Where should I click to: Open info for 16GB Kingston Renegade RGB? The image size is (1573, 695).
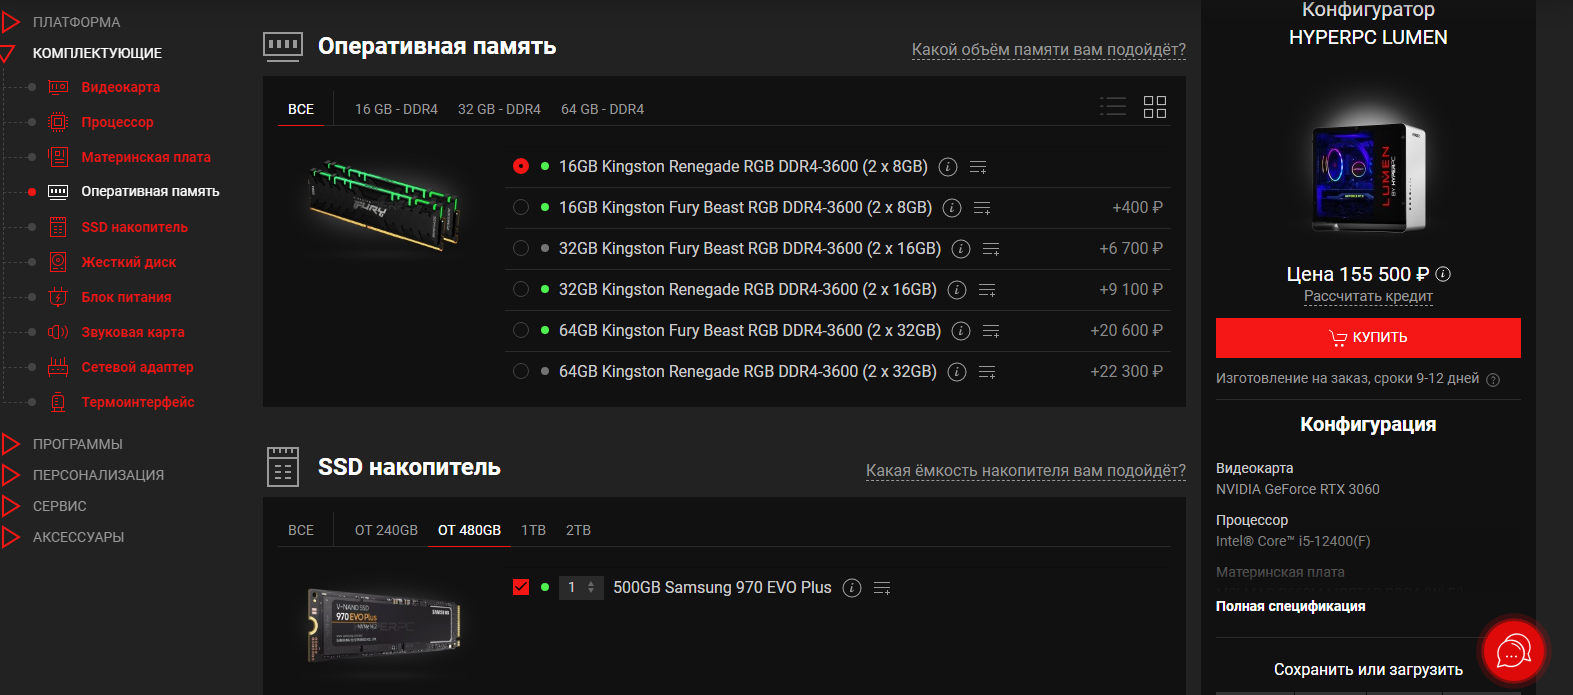tap(948, 167)
